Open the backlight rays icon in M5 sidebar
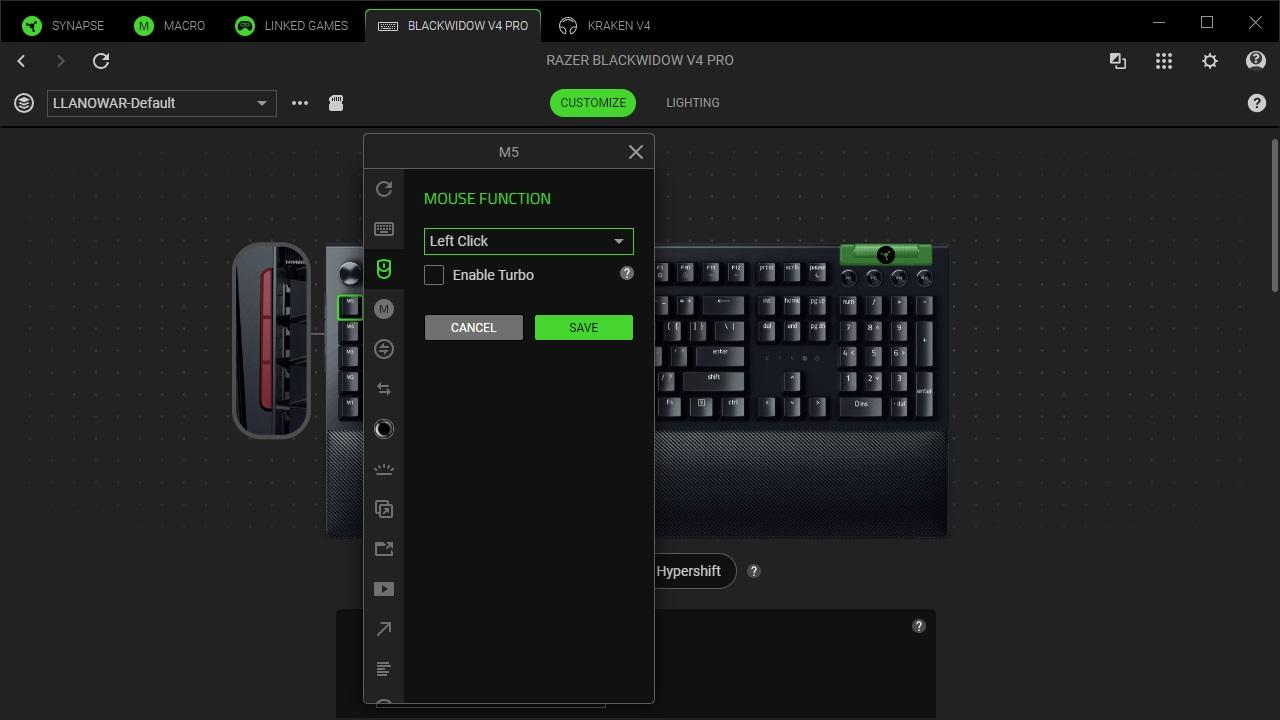This screenshot has height=720, width=1280. [384, 469]
